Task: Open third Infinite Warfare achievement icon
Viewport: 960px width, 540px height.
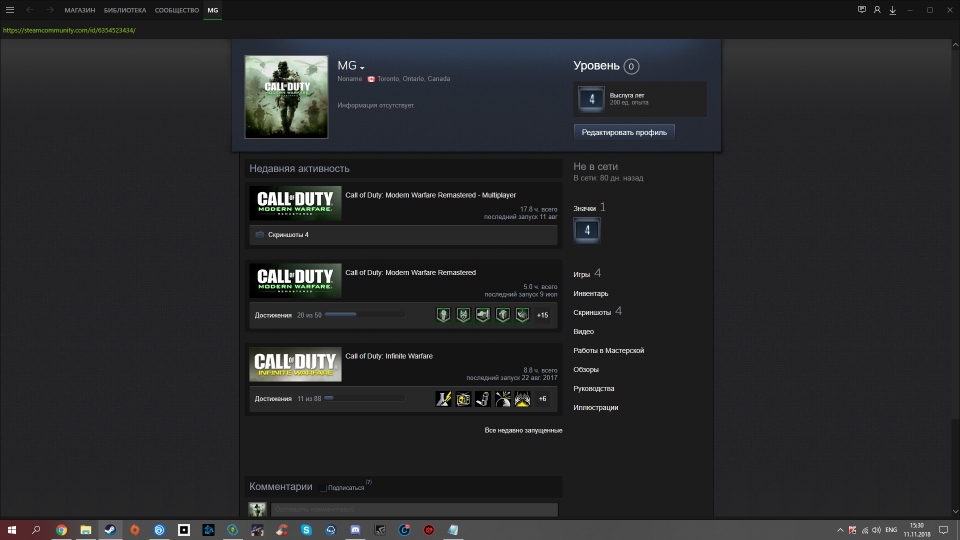Action: (483, 399)
